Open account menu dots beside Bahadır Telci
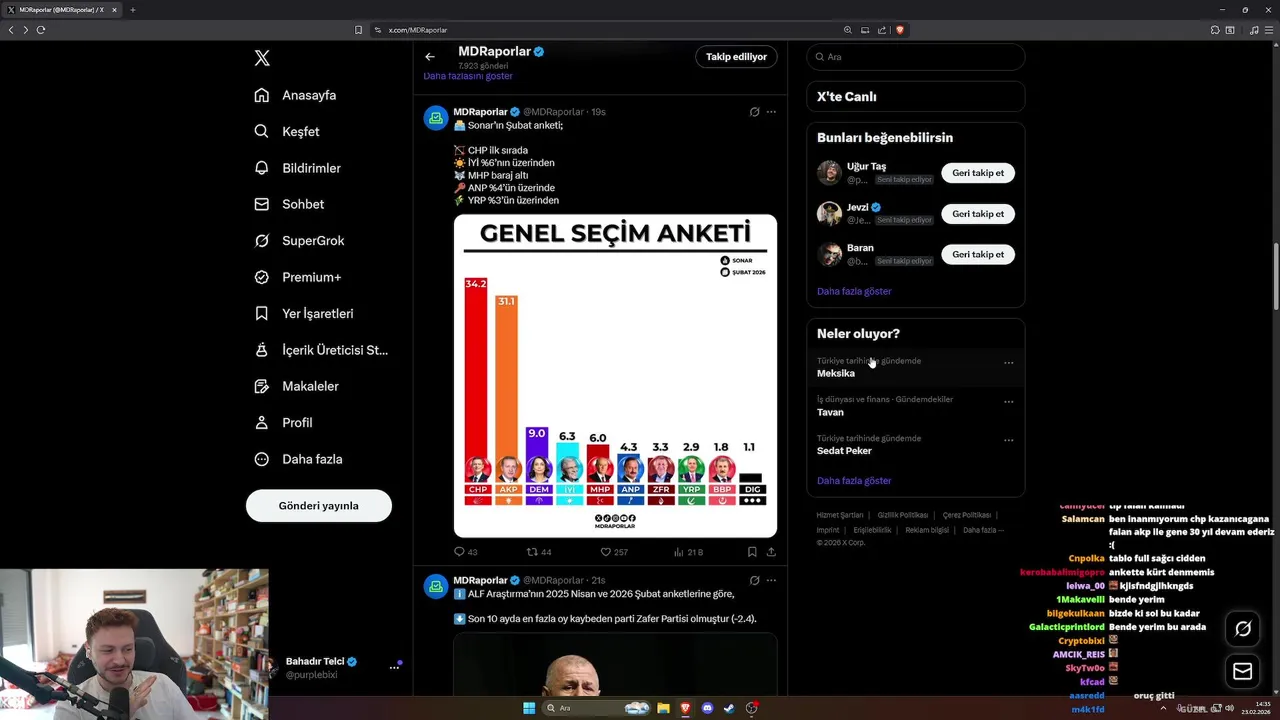This screenshot has height=720, width=1280. 394,667
